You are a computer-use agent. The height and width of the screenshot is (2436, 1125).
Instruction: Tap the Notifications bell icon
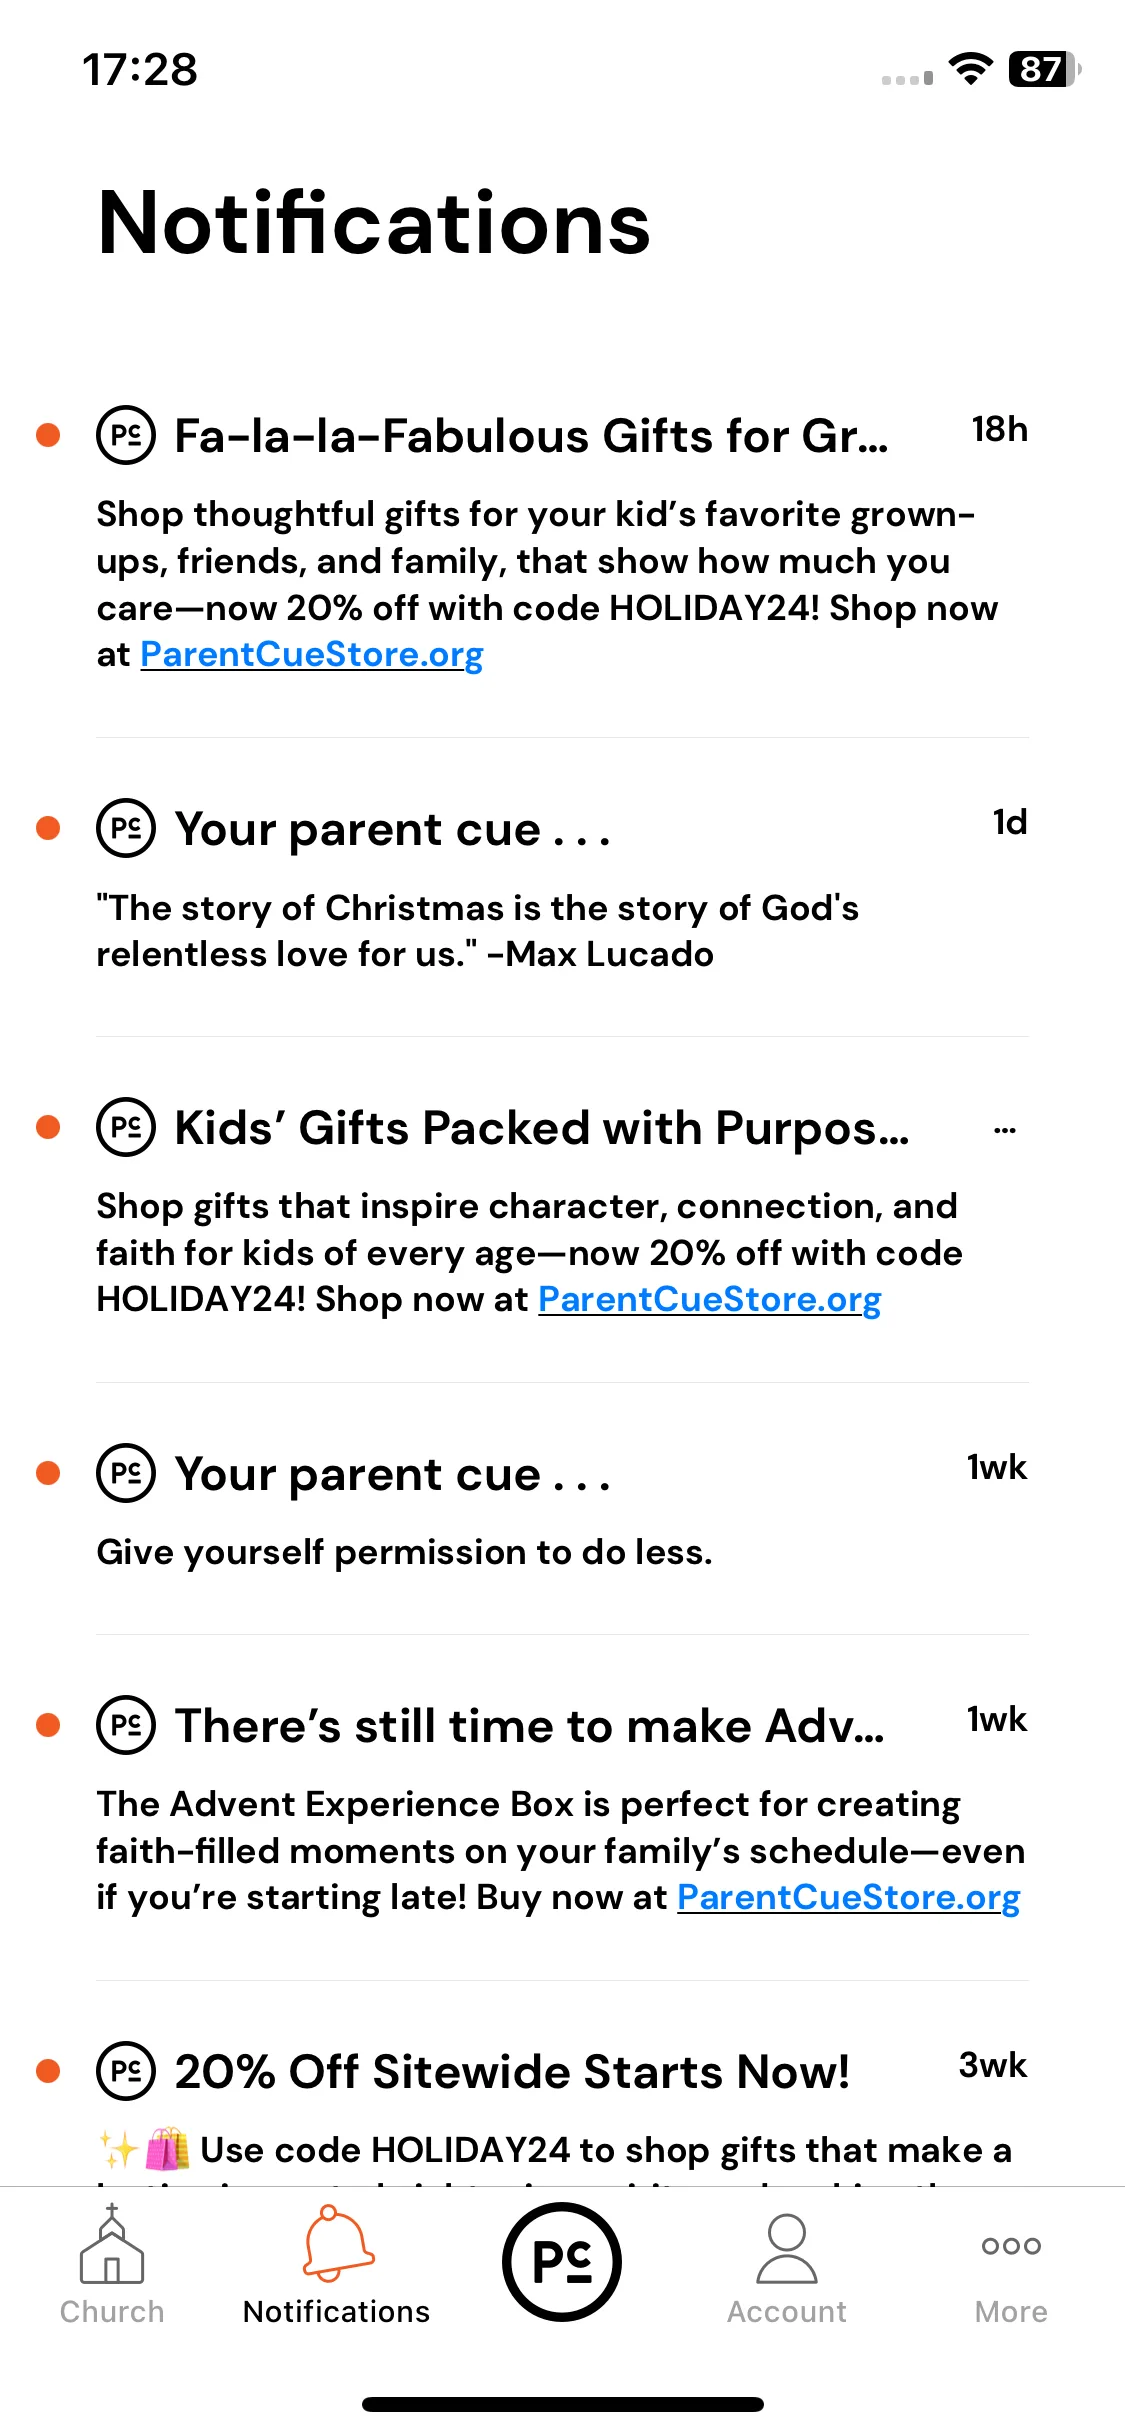coord(337,2243)
